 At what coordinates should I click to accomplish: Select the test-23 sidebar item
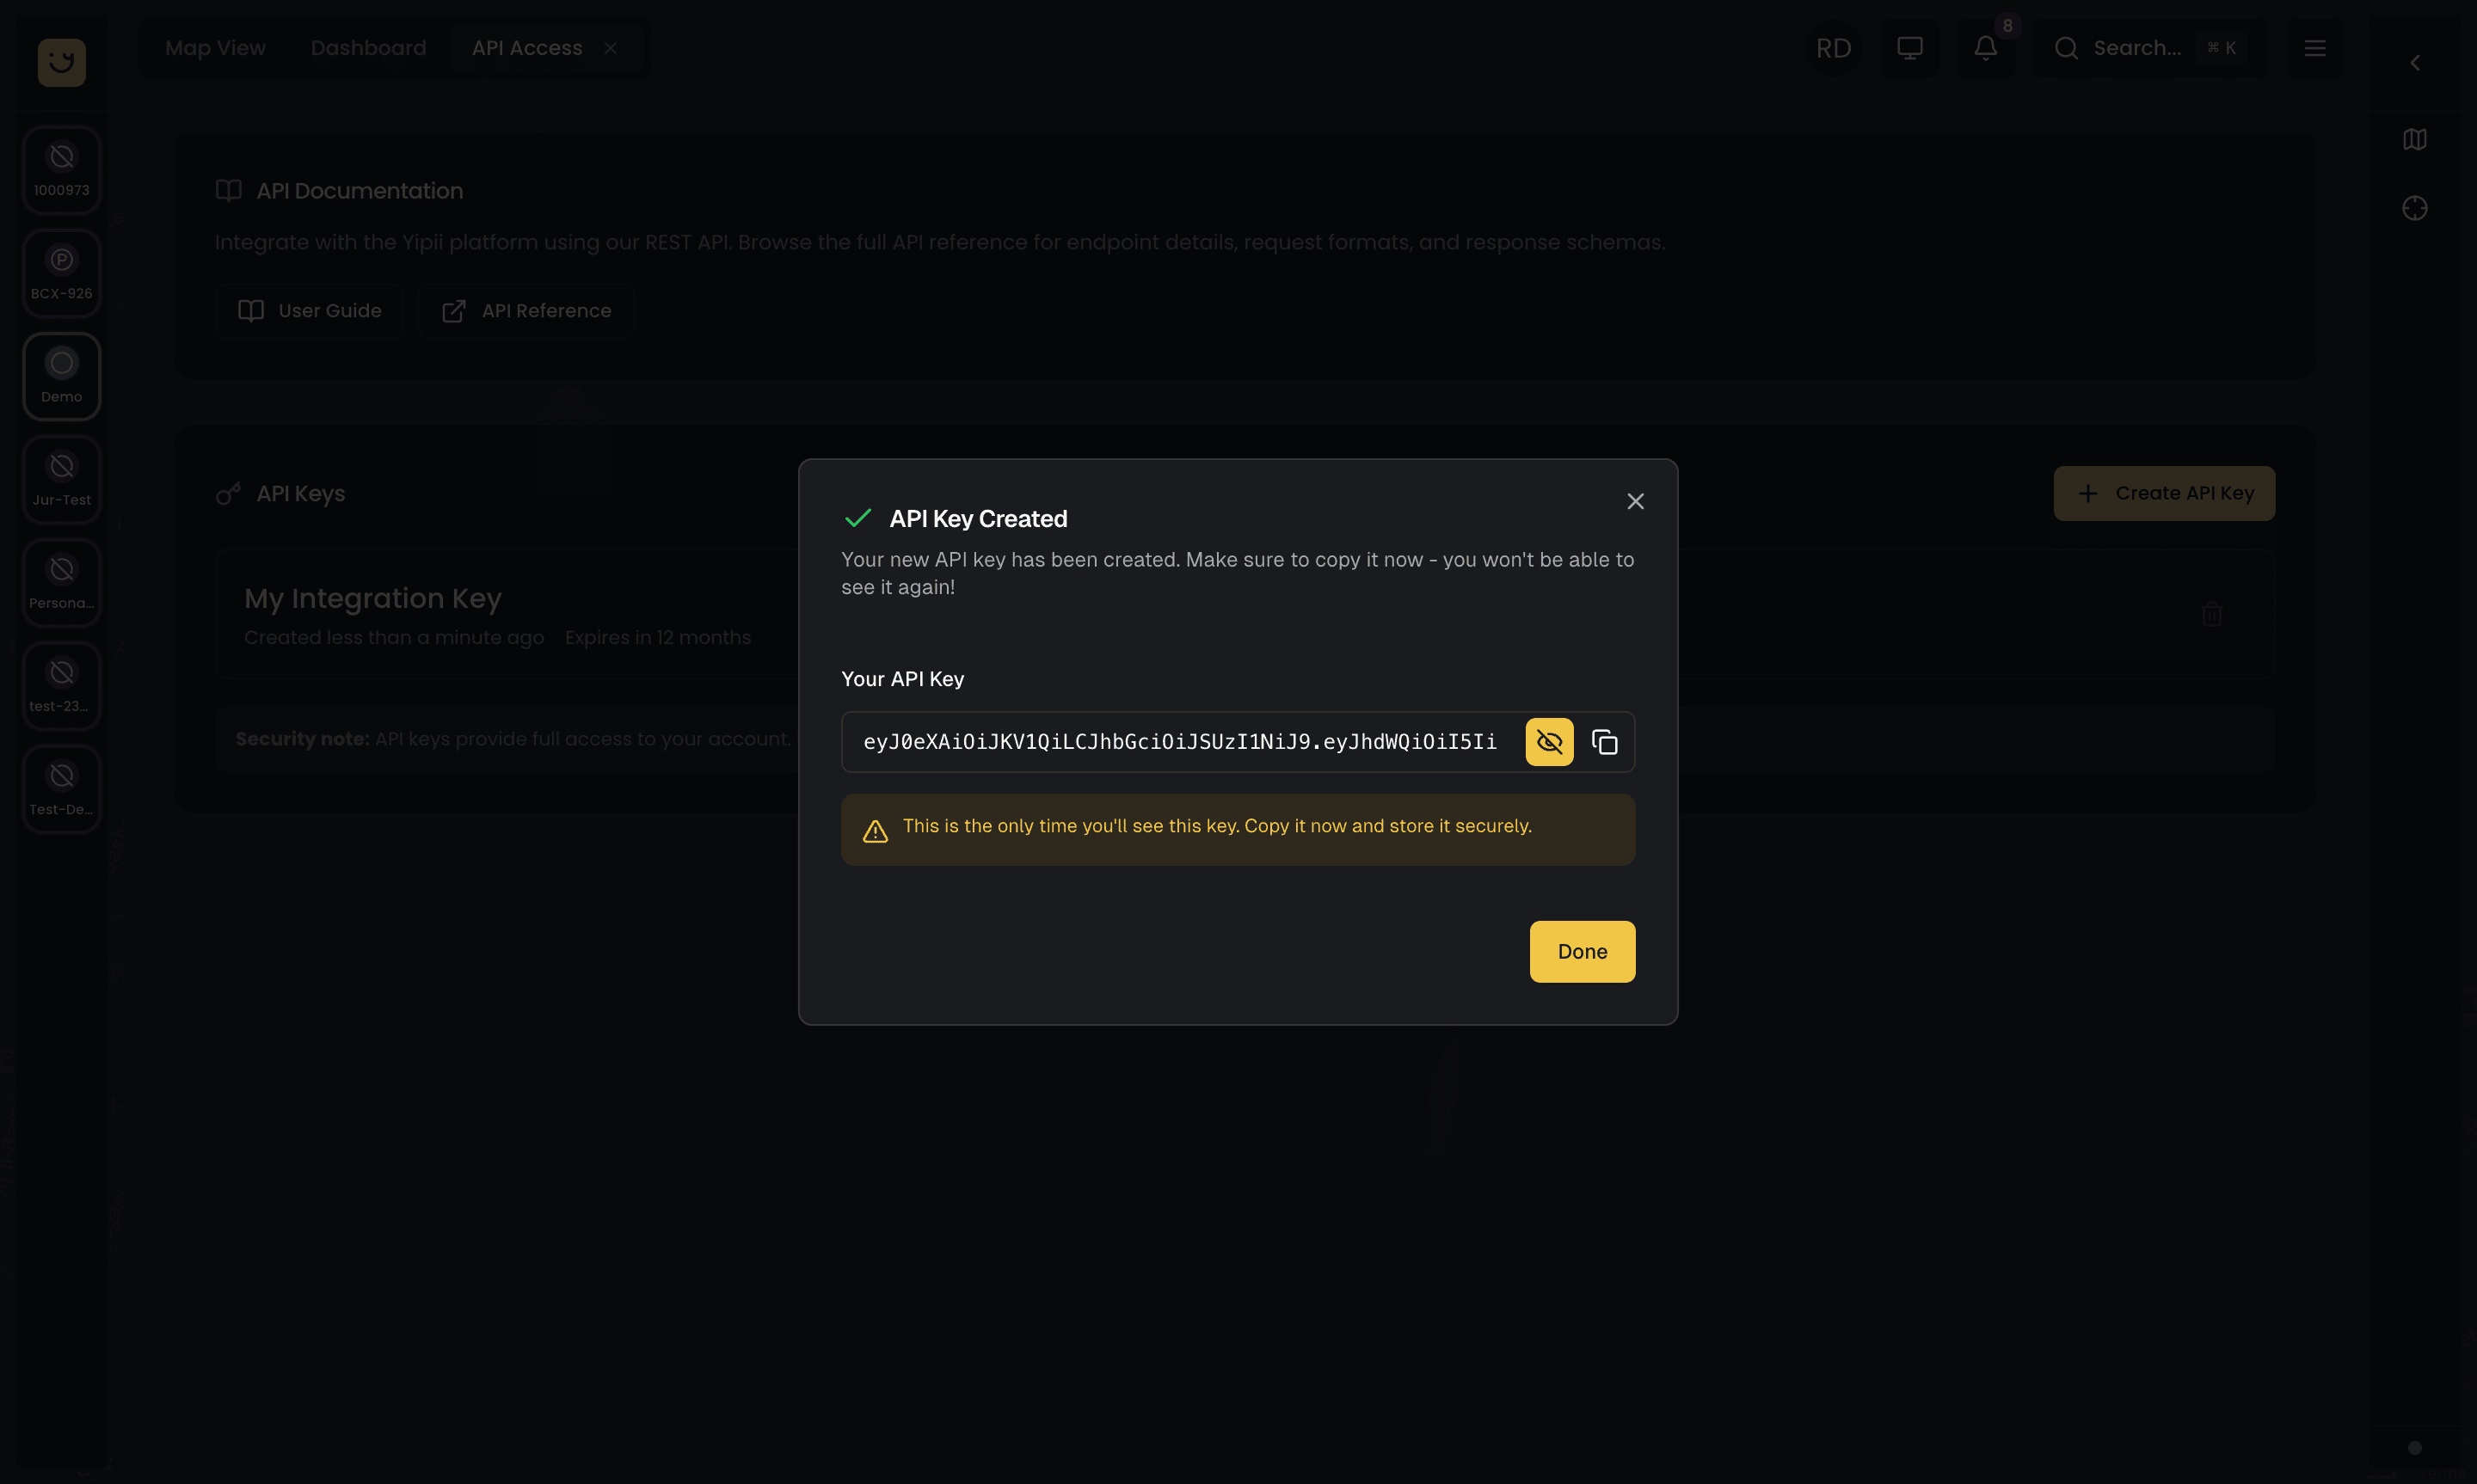[62, 685]
